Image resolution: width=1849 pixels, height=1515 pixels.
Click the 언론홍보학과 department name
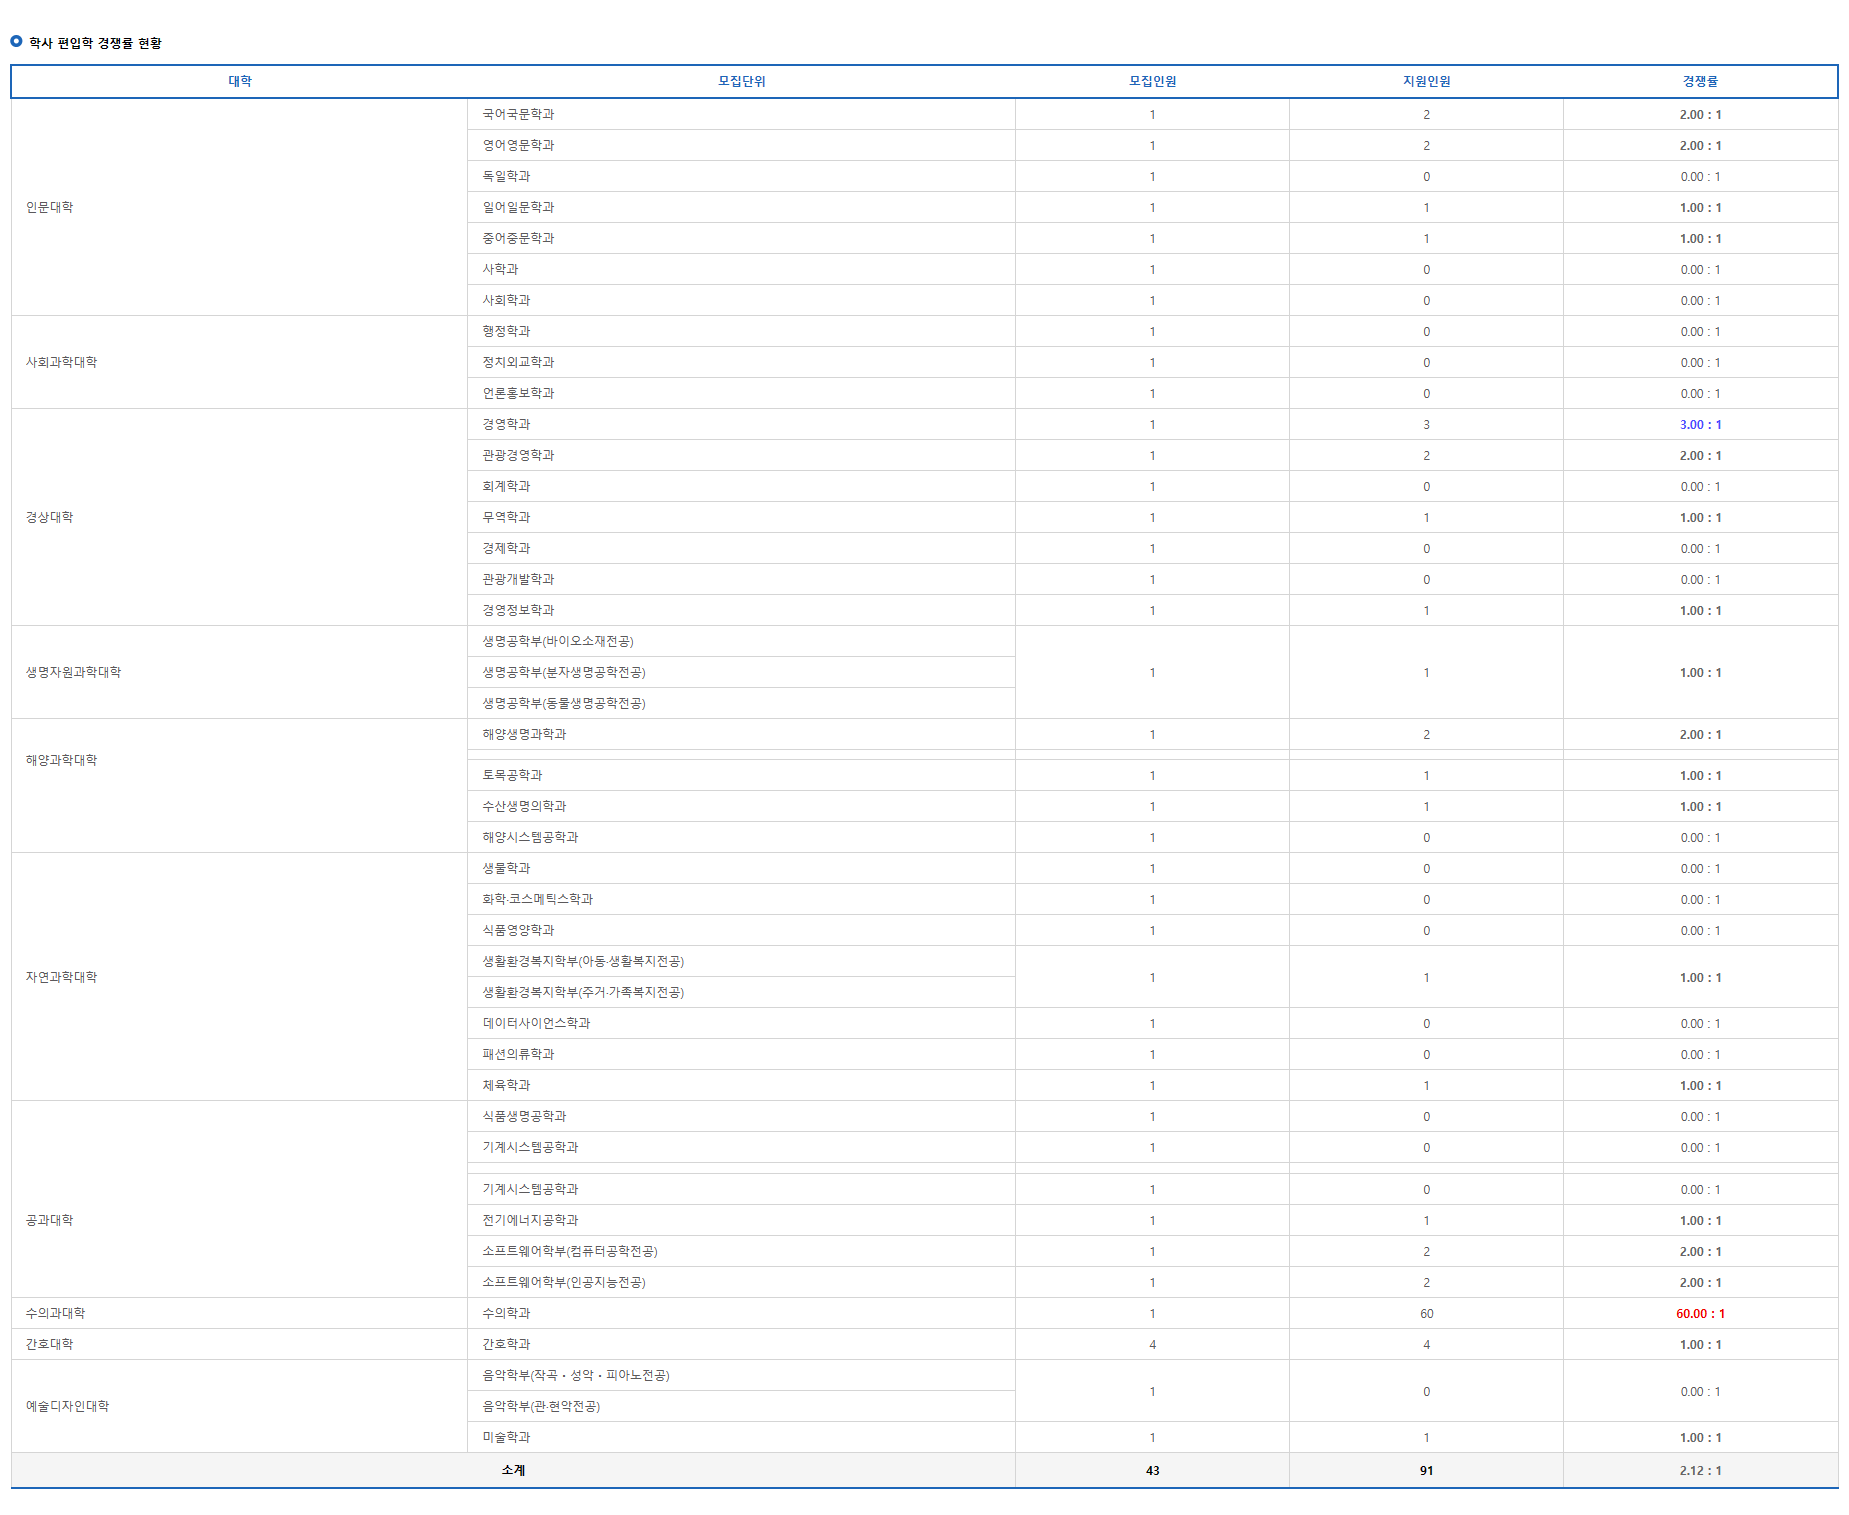pyautogui.click(x=518, y=393)
